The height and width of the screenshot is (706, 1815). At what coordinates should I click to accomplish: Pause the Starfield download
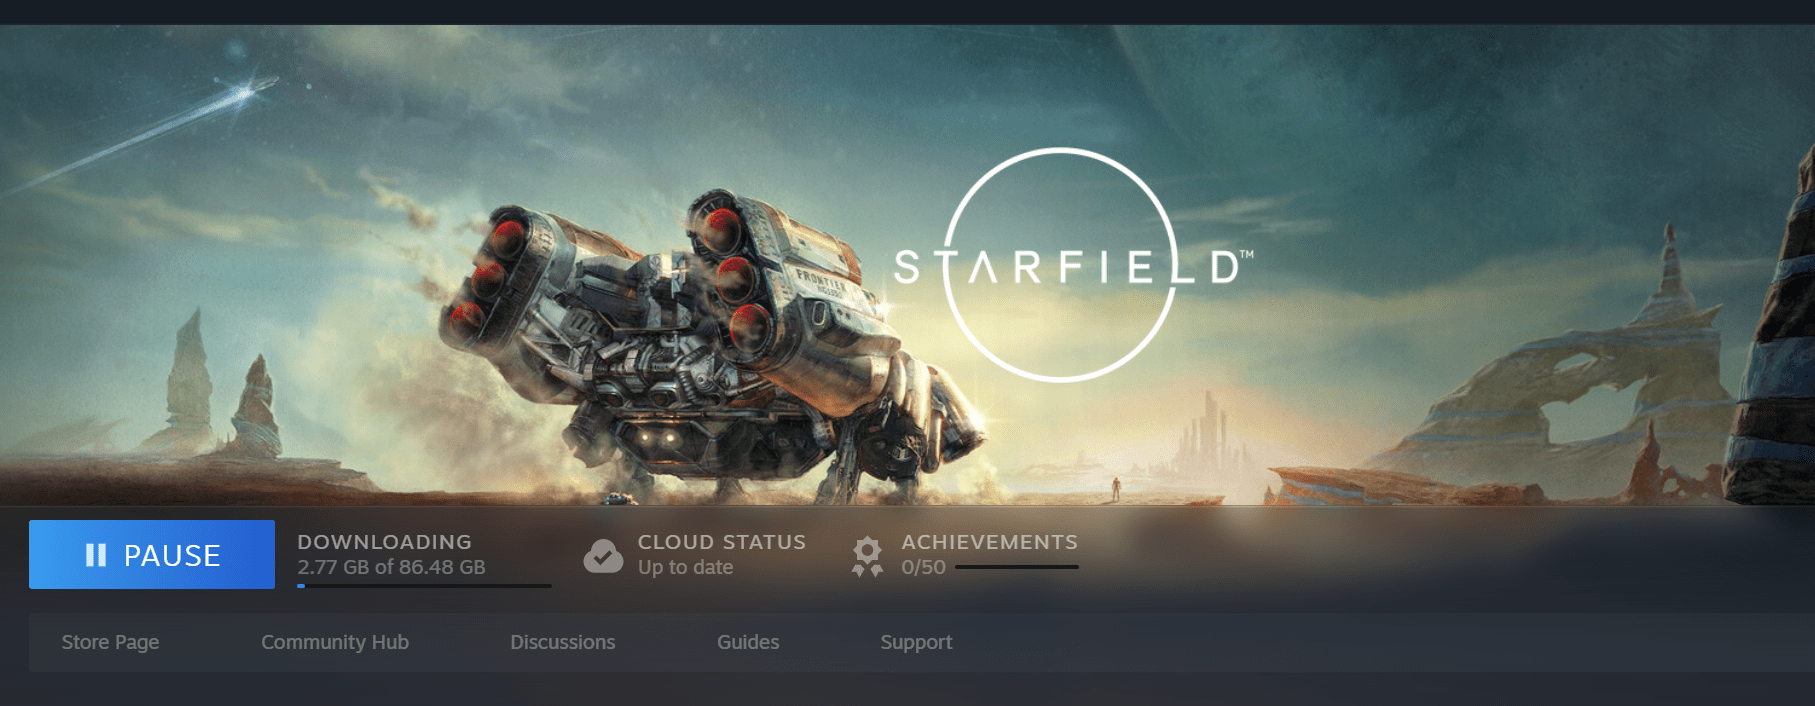(152, 554)
